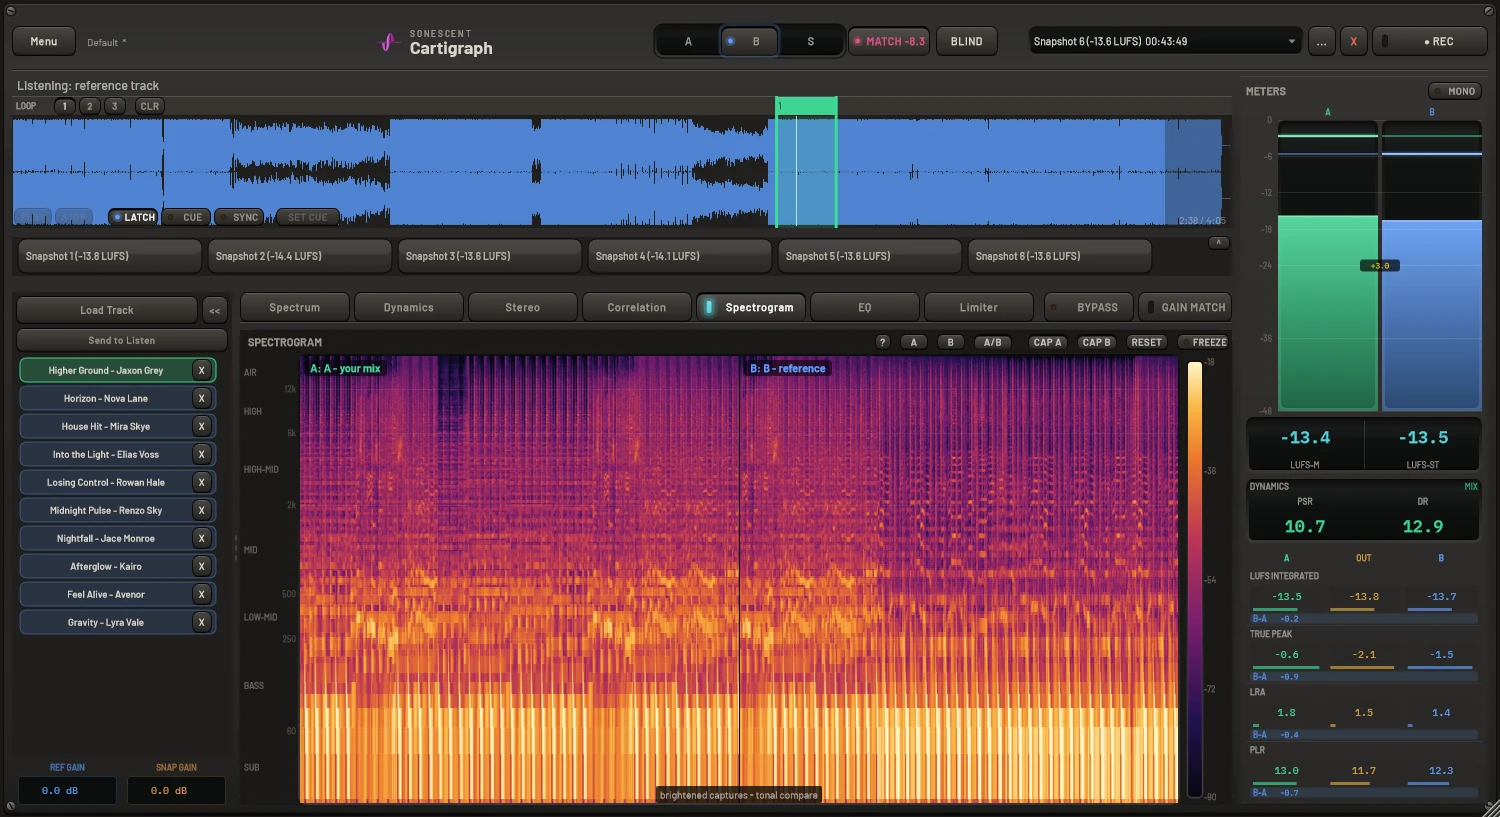Click the REF GAIN 0.0 dB field

tap(67, 790)
